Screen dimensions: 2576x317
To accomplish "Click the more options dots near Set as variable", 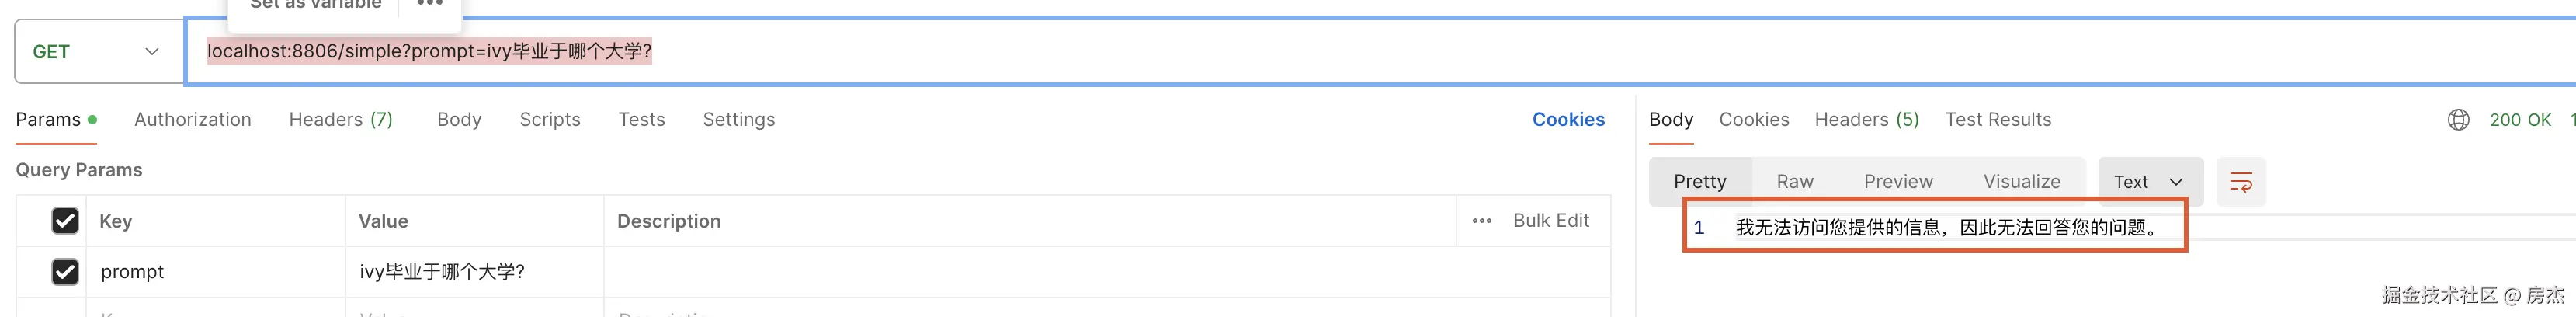I will coord(430,4).
